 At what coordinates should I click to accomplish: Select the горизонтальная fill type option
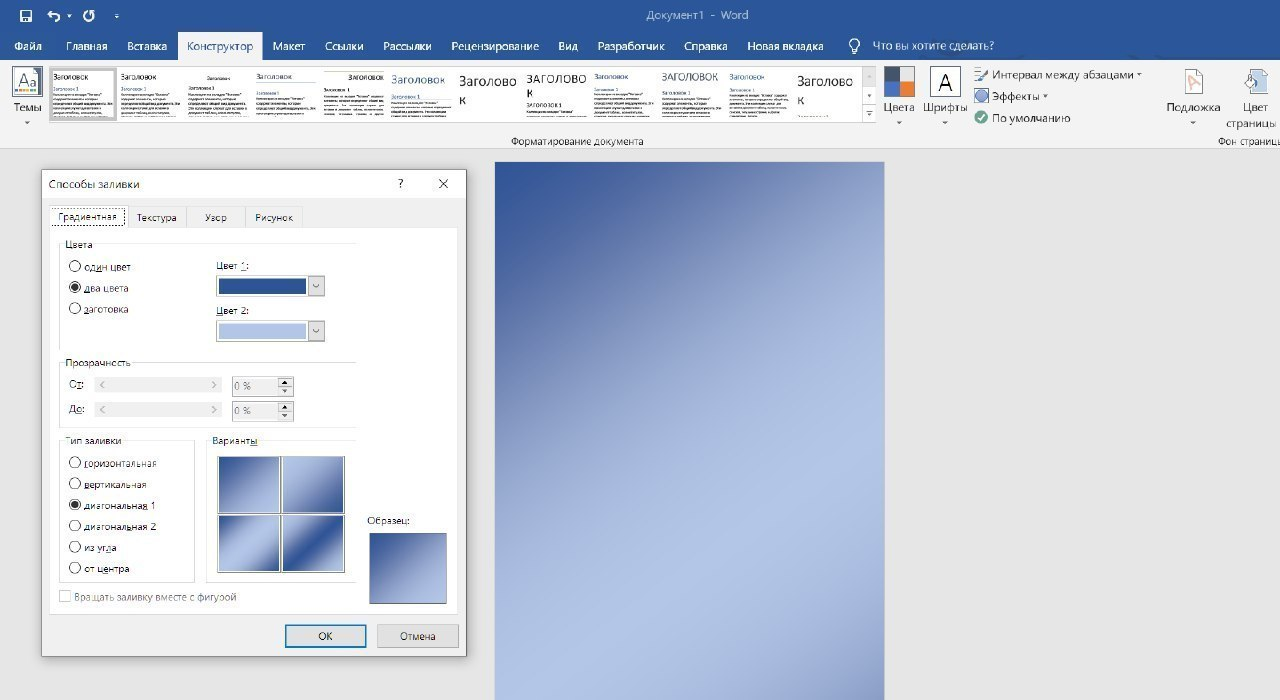pyautogui.click(x=75, y=463)
